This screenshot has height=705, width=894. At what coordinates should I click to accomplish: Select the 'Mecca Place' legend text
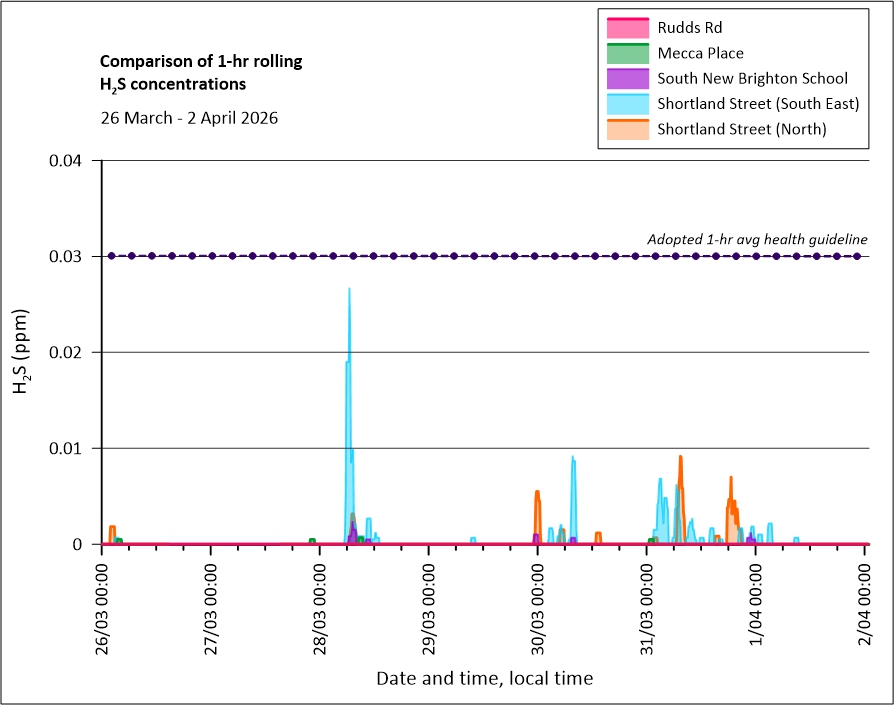coord(700,52)
